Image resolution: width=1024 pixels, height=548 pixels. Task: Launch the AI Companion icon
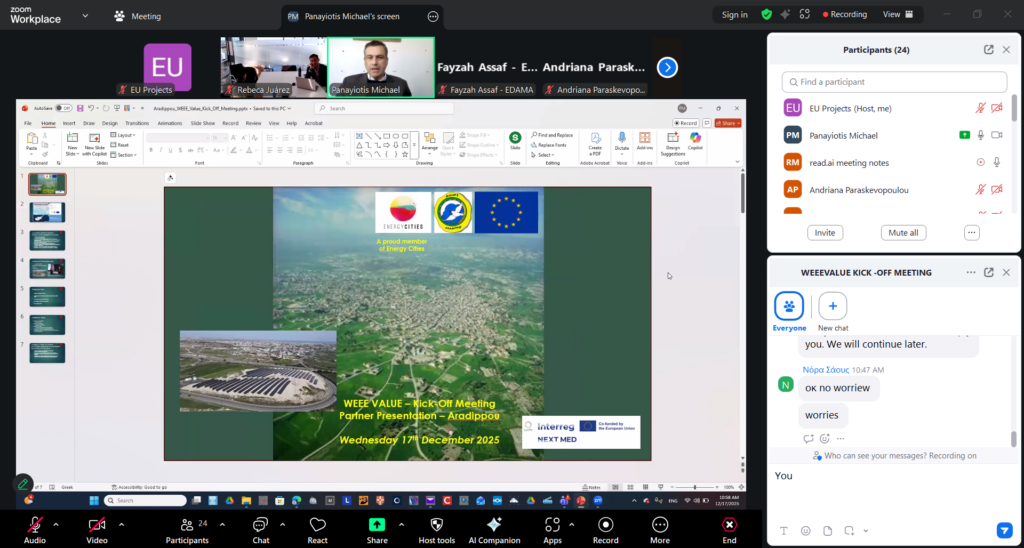(494, 525)
